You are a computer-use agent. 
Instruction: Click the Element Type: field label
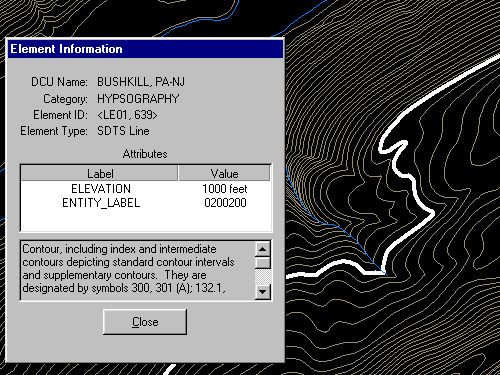(x=54, y=131)
